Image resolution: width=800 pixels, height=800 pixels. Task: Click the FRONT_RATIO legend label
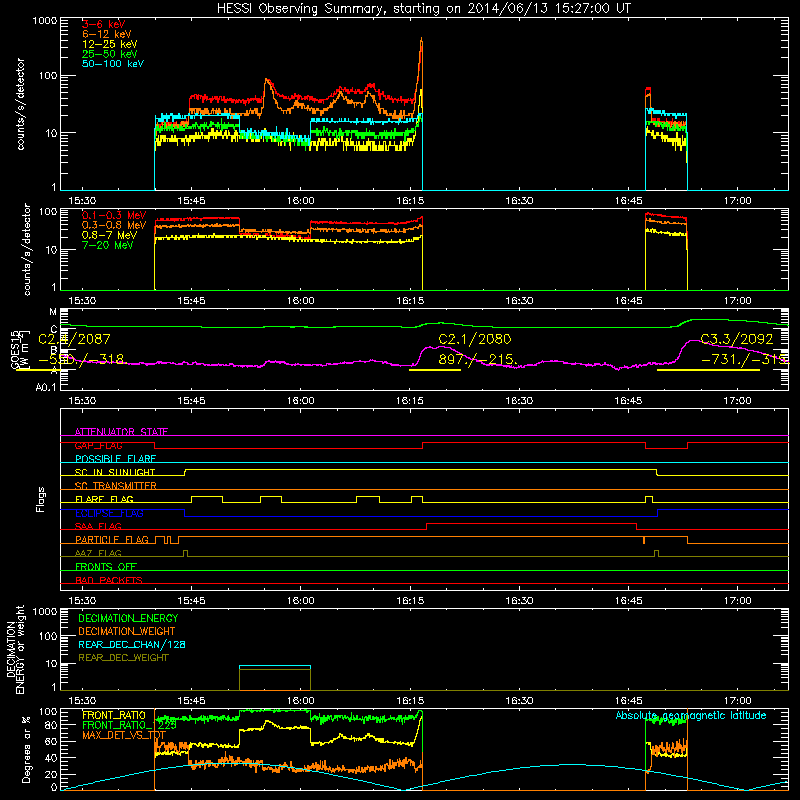coord(114,715)
